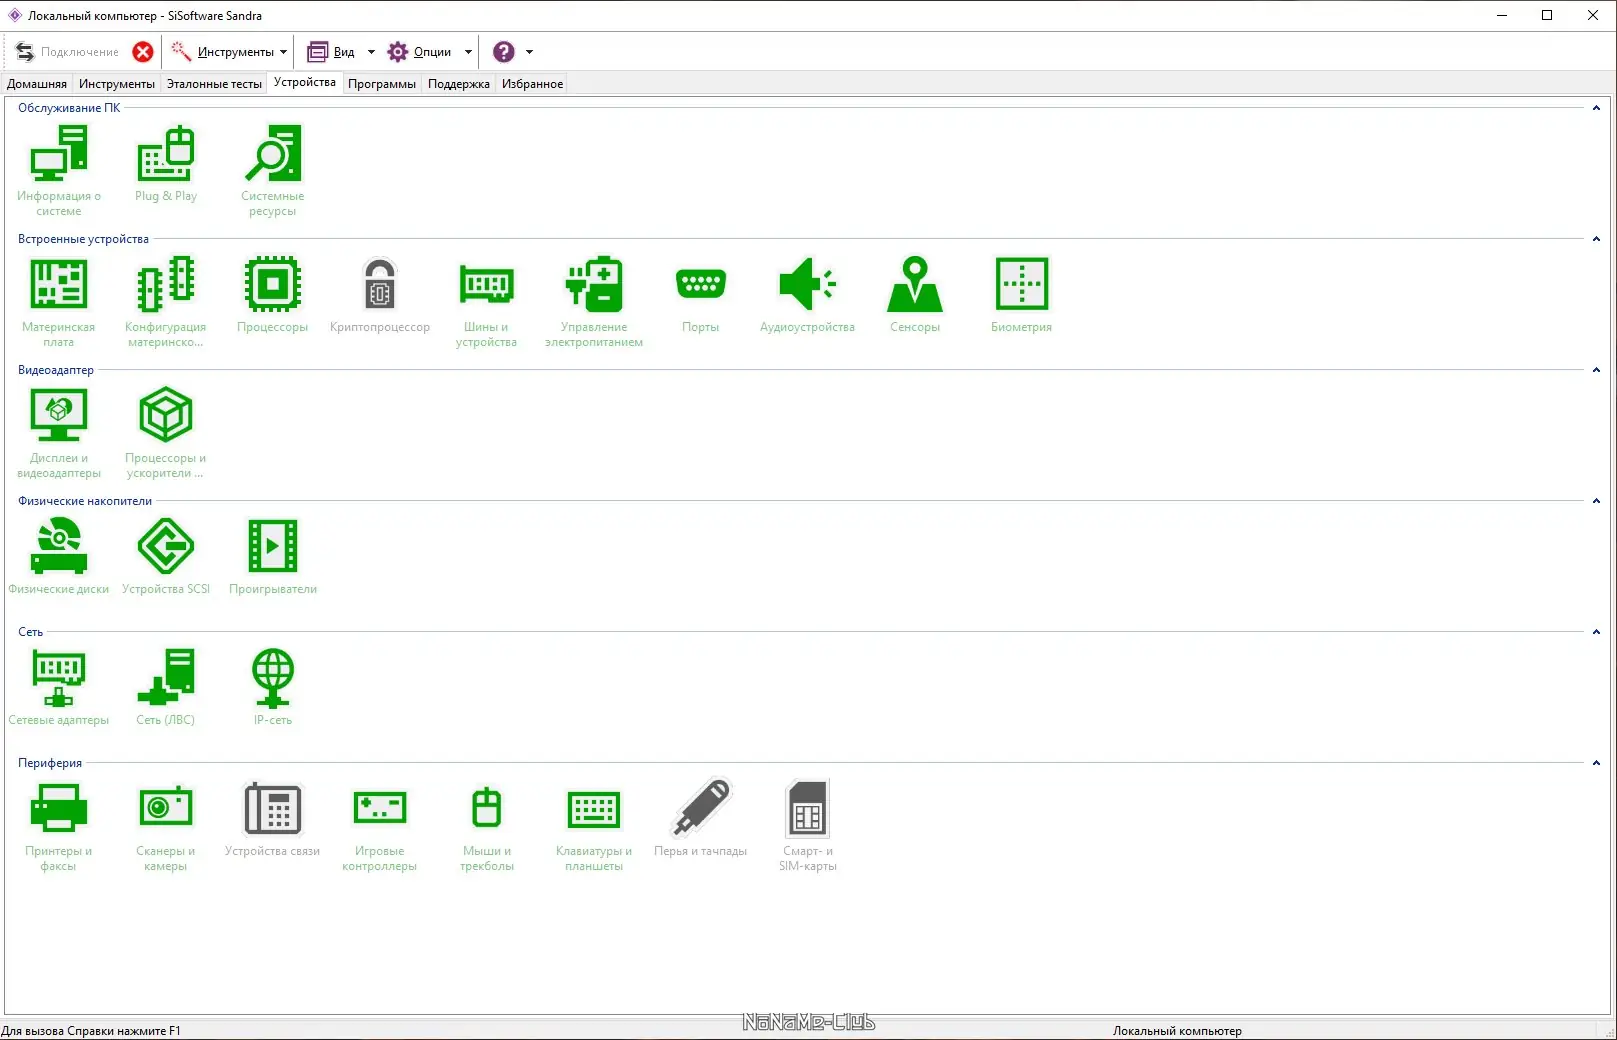The image size is (1617, 1040).
Task: Maximize the SiSoftware Sandra window
Action: (x=1547, y=15)
